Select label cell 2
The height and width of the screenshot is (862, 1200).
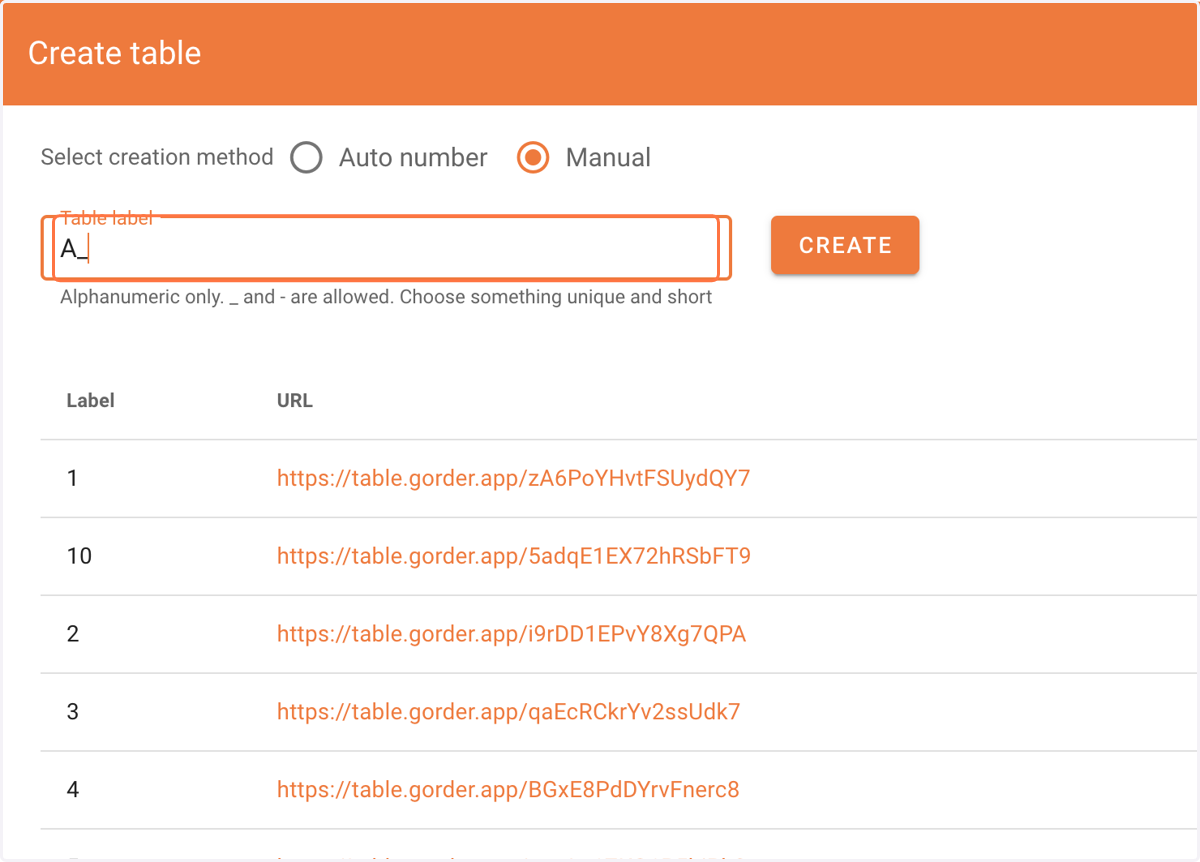[72, 634]
